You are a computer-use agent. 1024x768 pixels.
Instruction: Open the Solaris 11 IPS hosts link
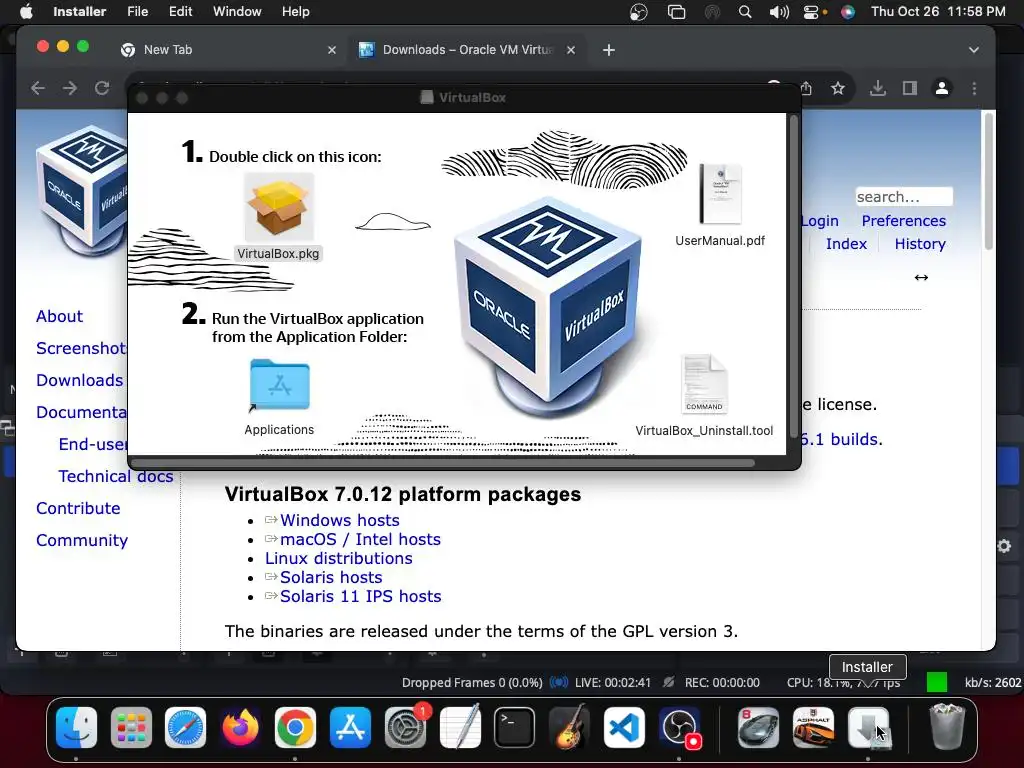(360, 596)
